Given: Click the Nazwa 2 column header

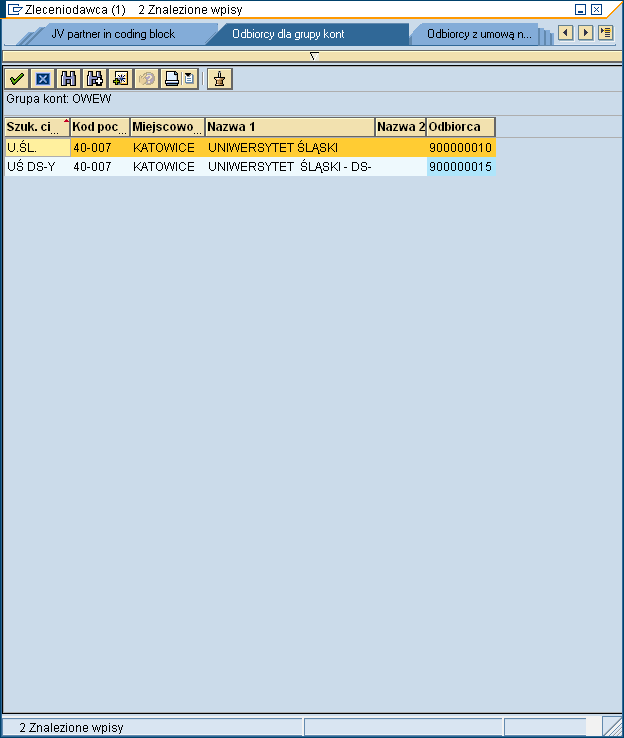Looking at the screenshot, I should pyautogui.click(x=400, y=127).
